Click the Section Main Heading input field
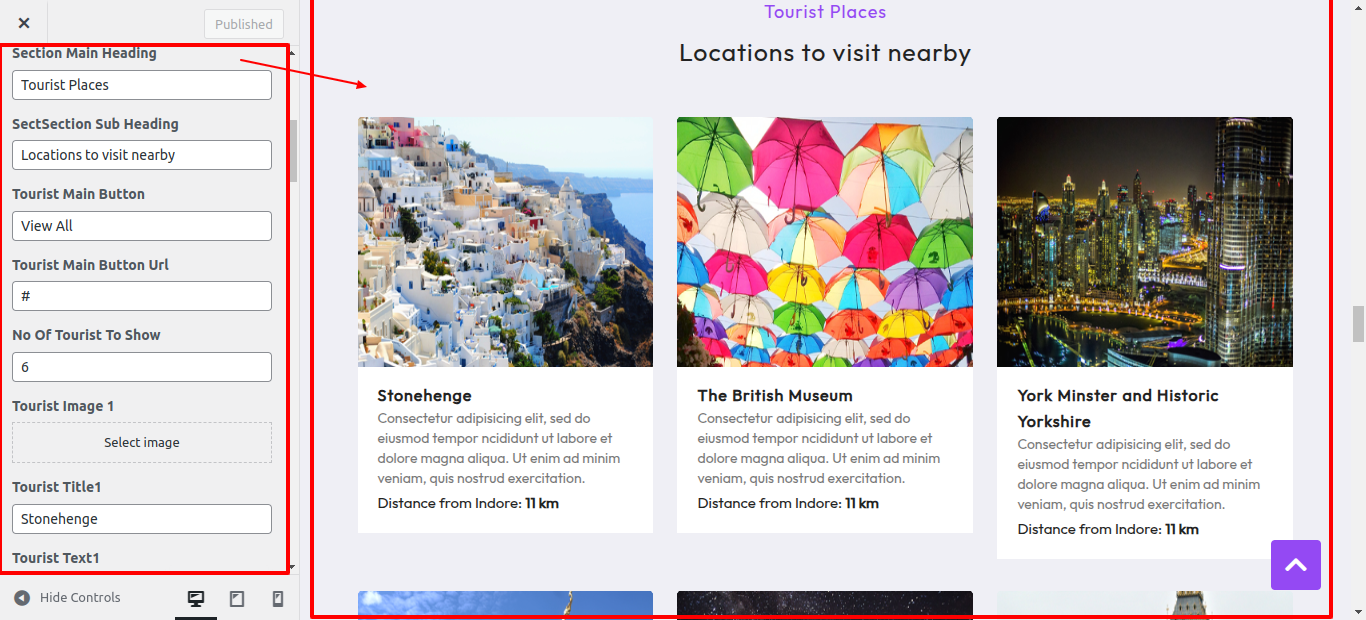The width and height of the screenshot is (1366, 620). [x=142, y=85]
